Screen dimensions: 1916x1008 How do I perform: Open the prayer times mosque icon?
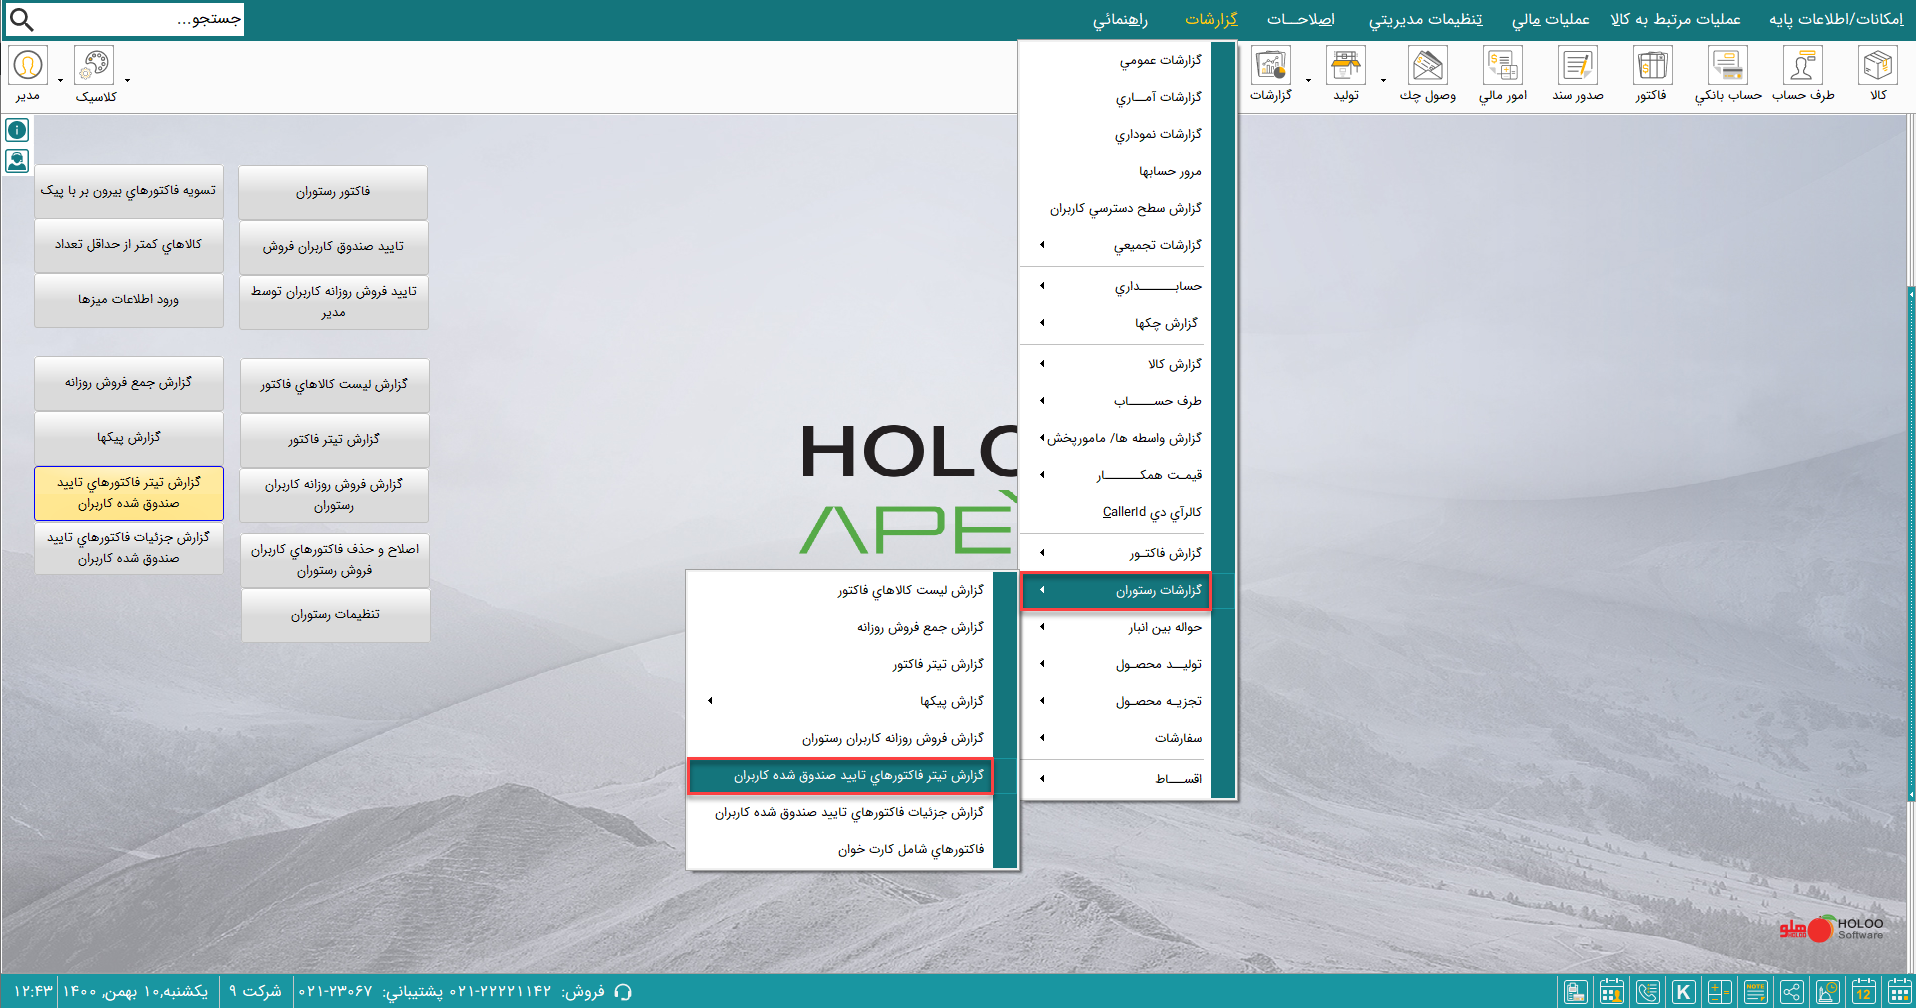[x=1828, y=992]
